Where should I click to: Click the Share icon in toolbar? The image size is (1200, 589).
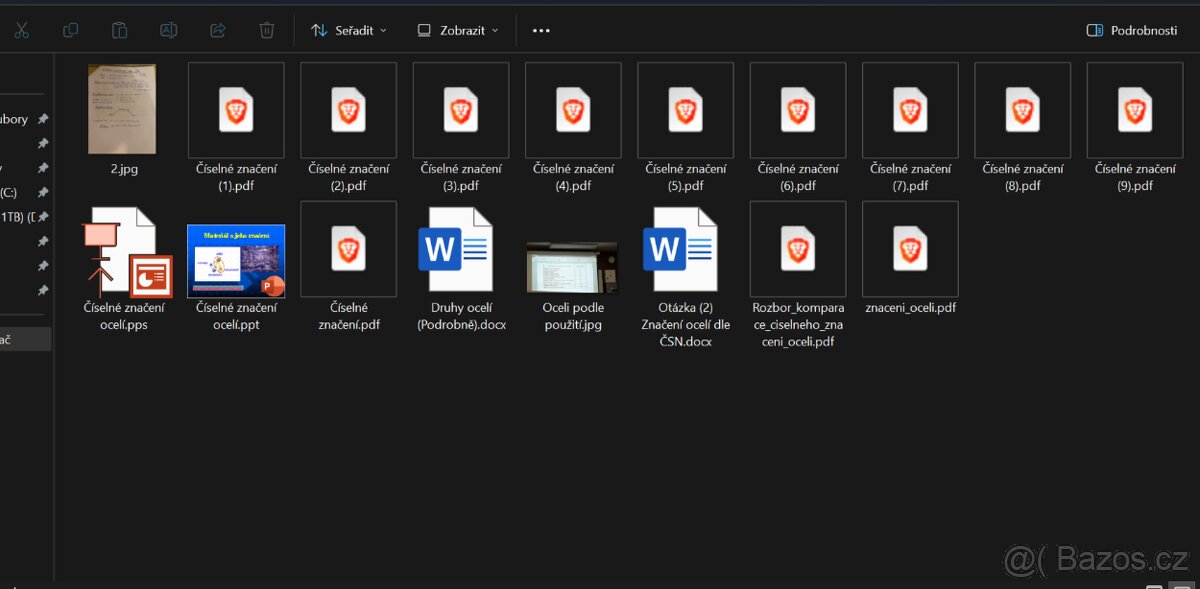tap(217, 30)
